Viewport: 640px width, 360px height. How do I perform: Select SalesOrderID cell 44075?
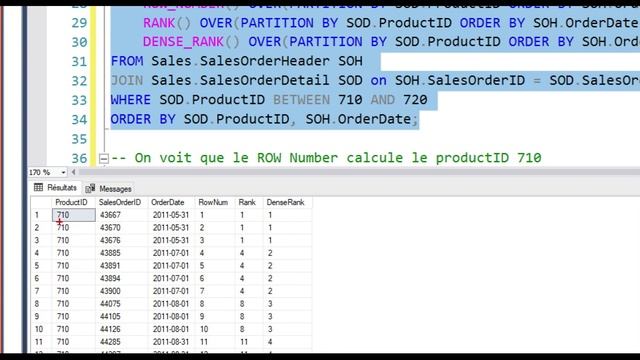[122, 304]
